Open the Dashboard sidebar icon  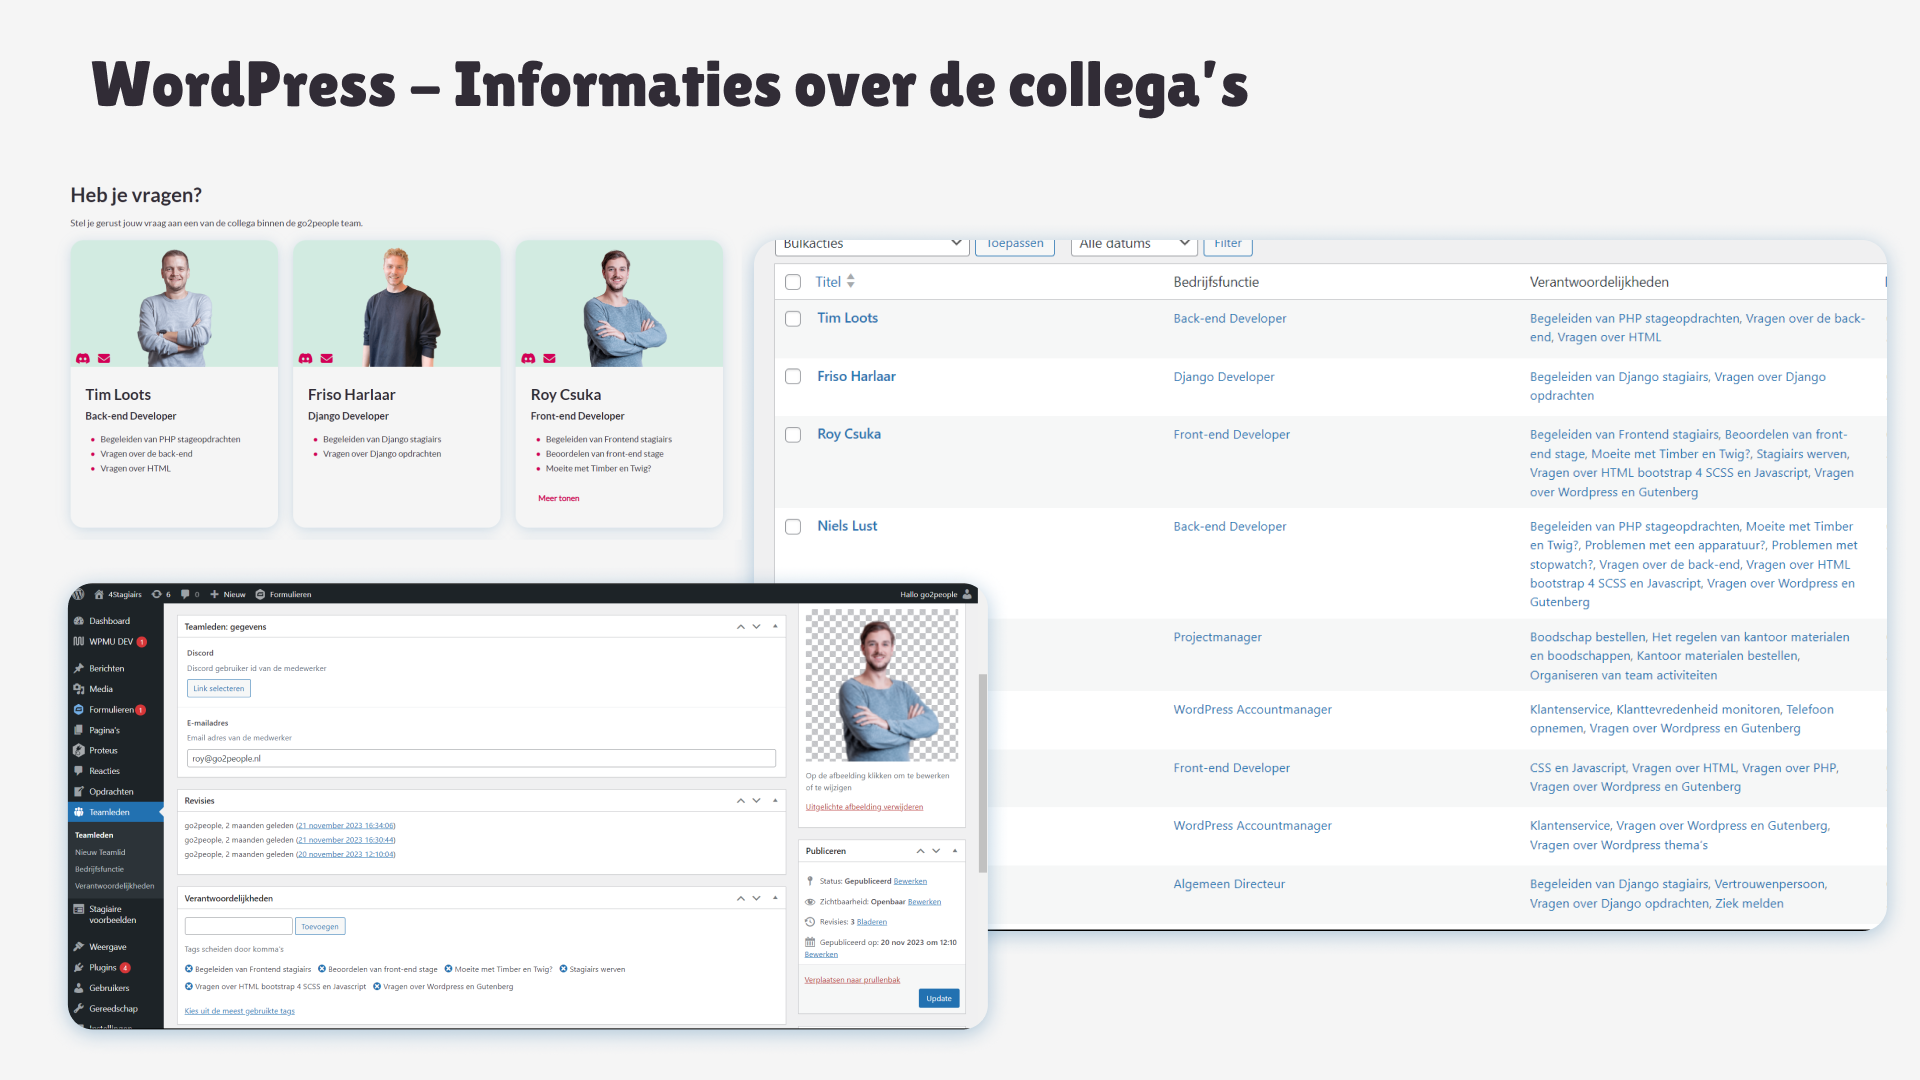[79, 621]
